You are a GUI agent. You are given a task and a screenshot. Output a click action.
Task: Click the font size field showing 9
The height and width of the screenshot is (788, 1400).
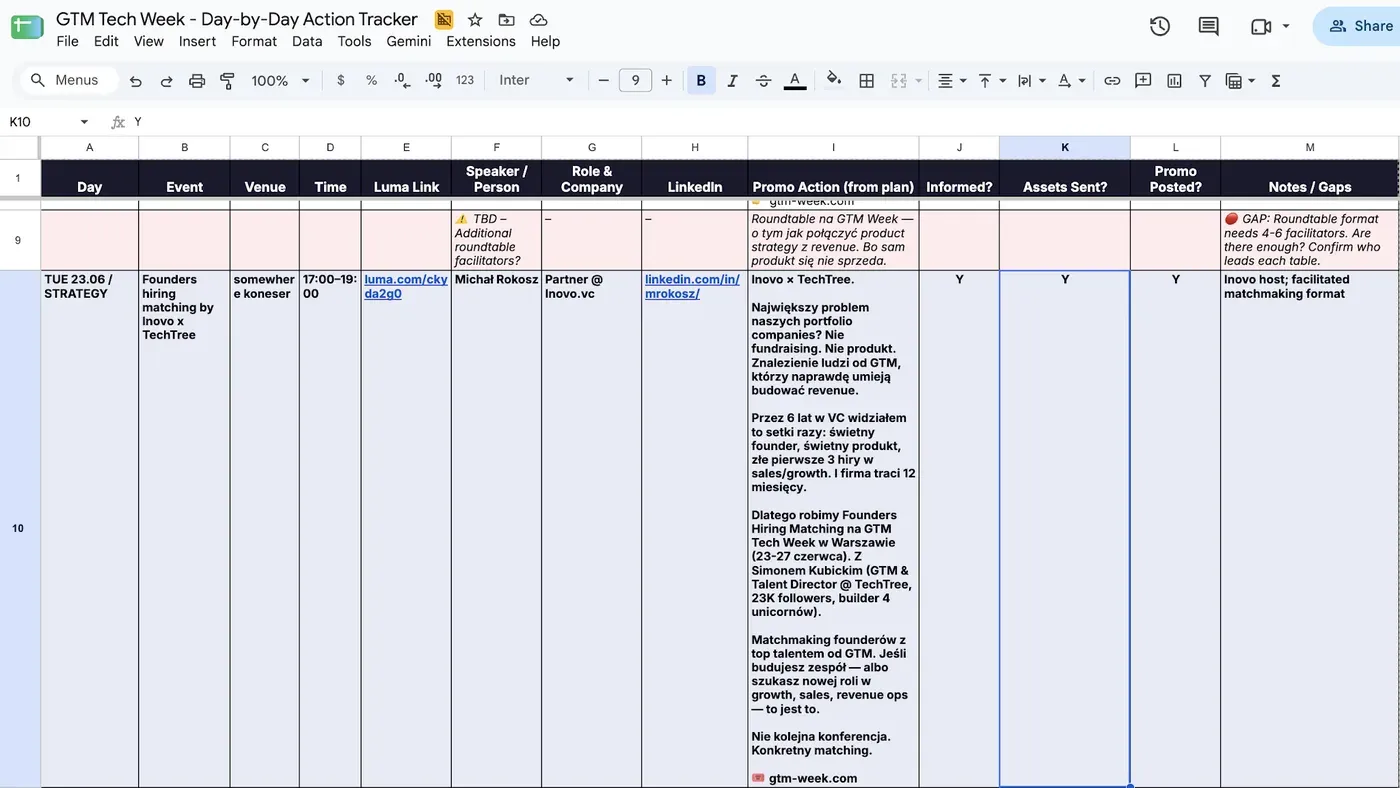[x=635, y=80]
